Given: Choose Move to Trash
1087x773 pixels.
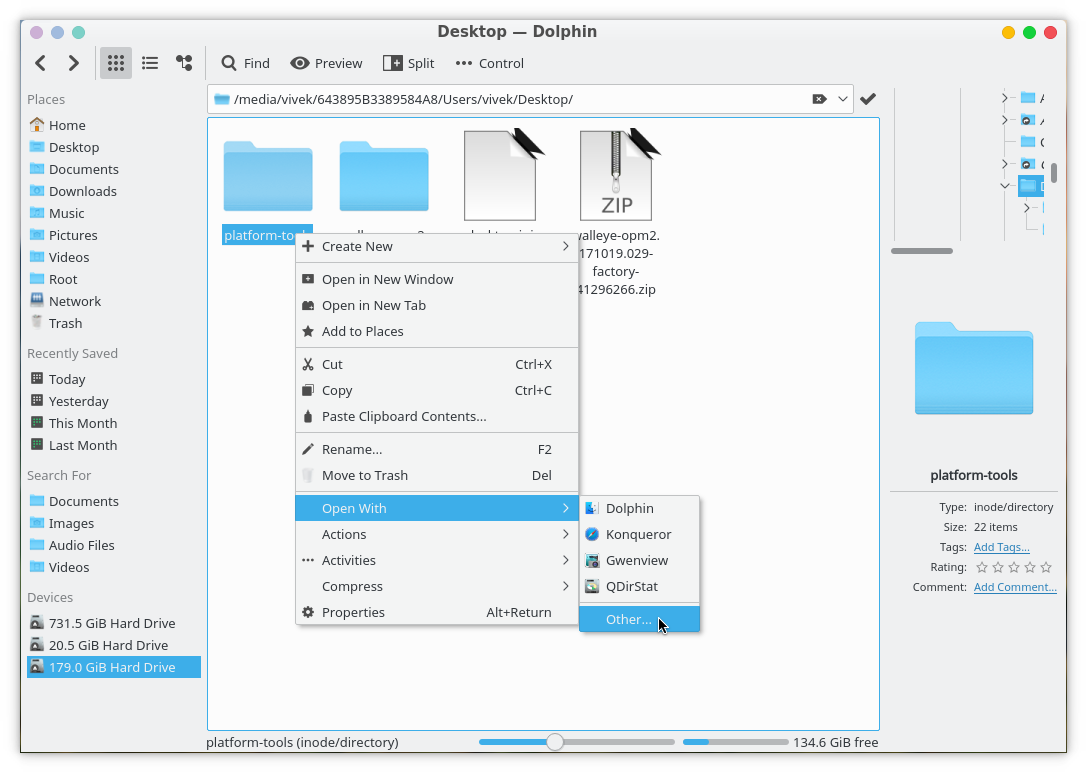Looking at the screenshot, I should pos(437,476).
